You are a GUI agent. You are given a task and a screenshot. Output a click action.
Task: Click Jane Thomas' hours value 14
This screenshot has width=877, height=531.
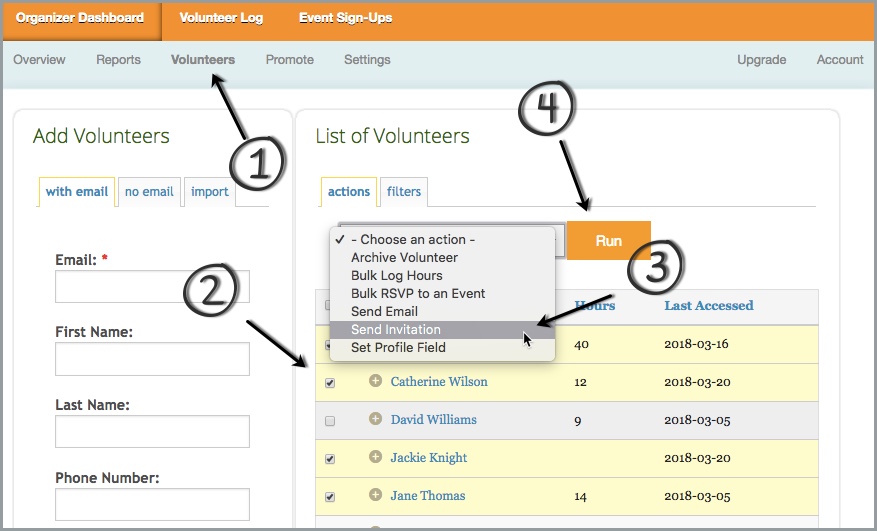coord(581,496)
